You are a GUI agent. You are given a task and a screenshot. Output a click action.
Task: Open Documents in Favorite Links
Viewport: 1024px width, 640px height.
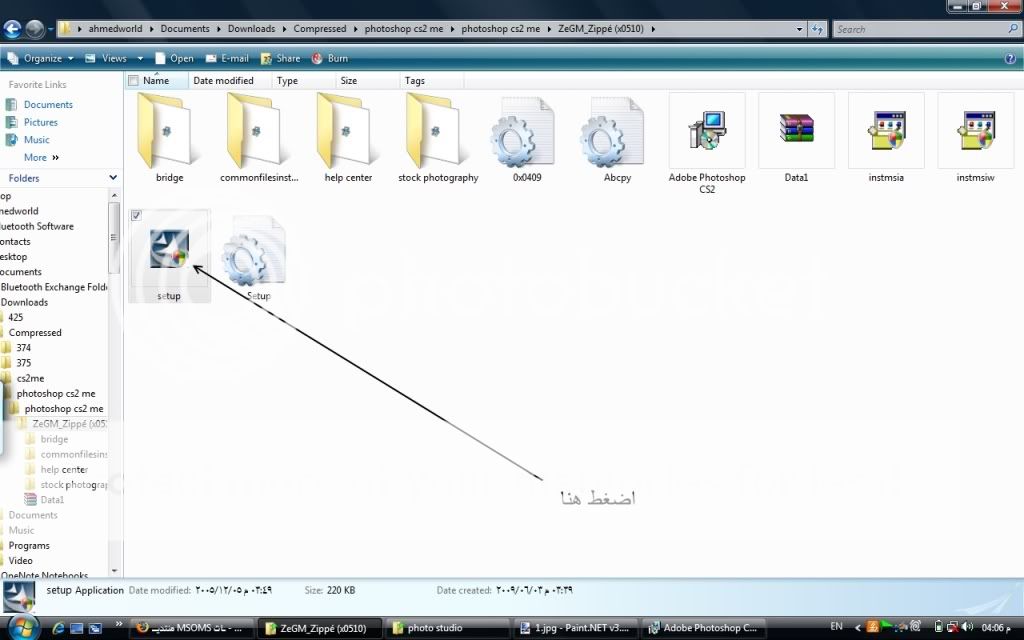pyautogui.click(x=48, y=104)
